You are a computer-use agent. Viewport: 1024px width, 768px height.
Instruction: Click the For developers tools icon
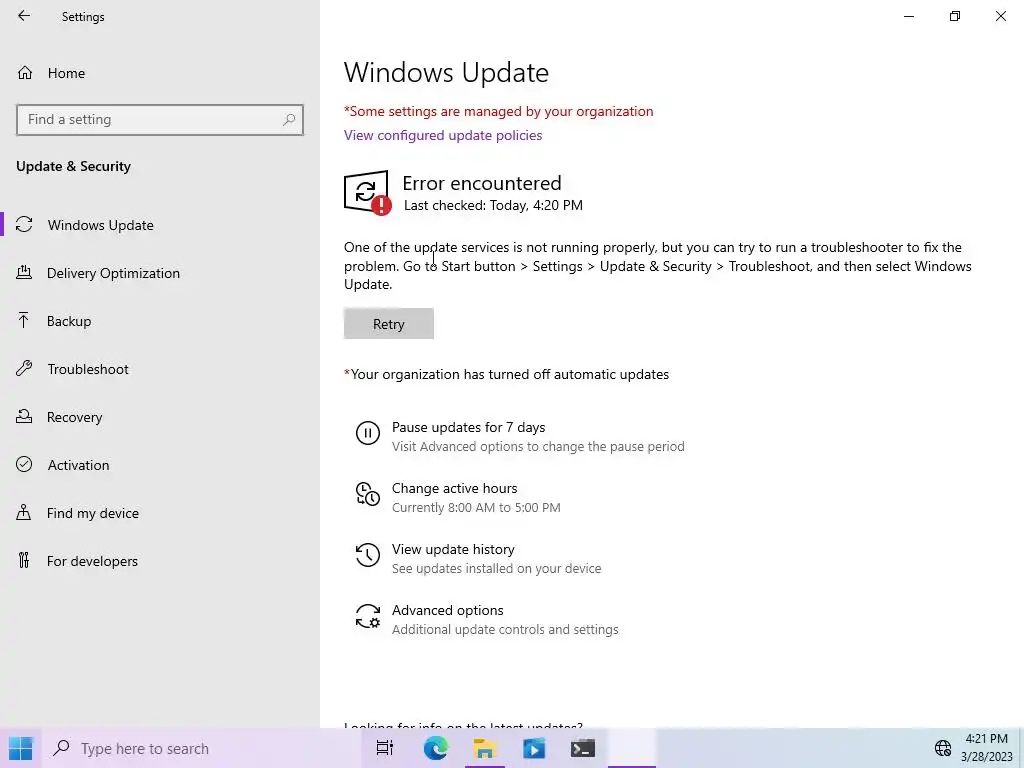point(24,560)
